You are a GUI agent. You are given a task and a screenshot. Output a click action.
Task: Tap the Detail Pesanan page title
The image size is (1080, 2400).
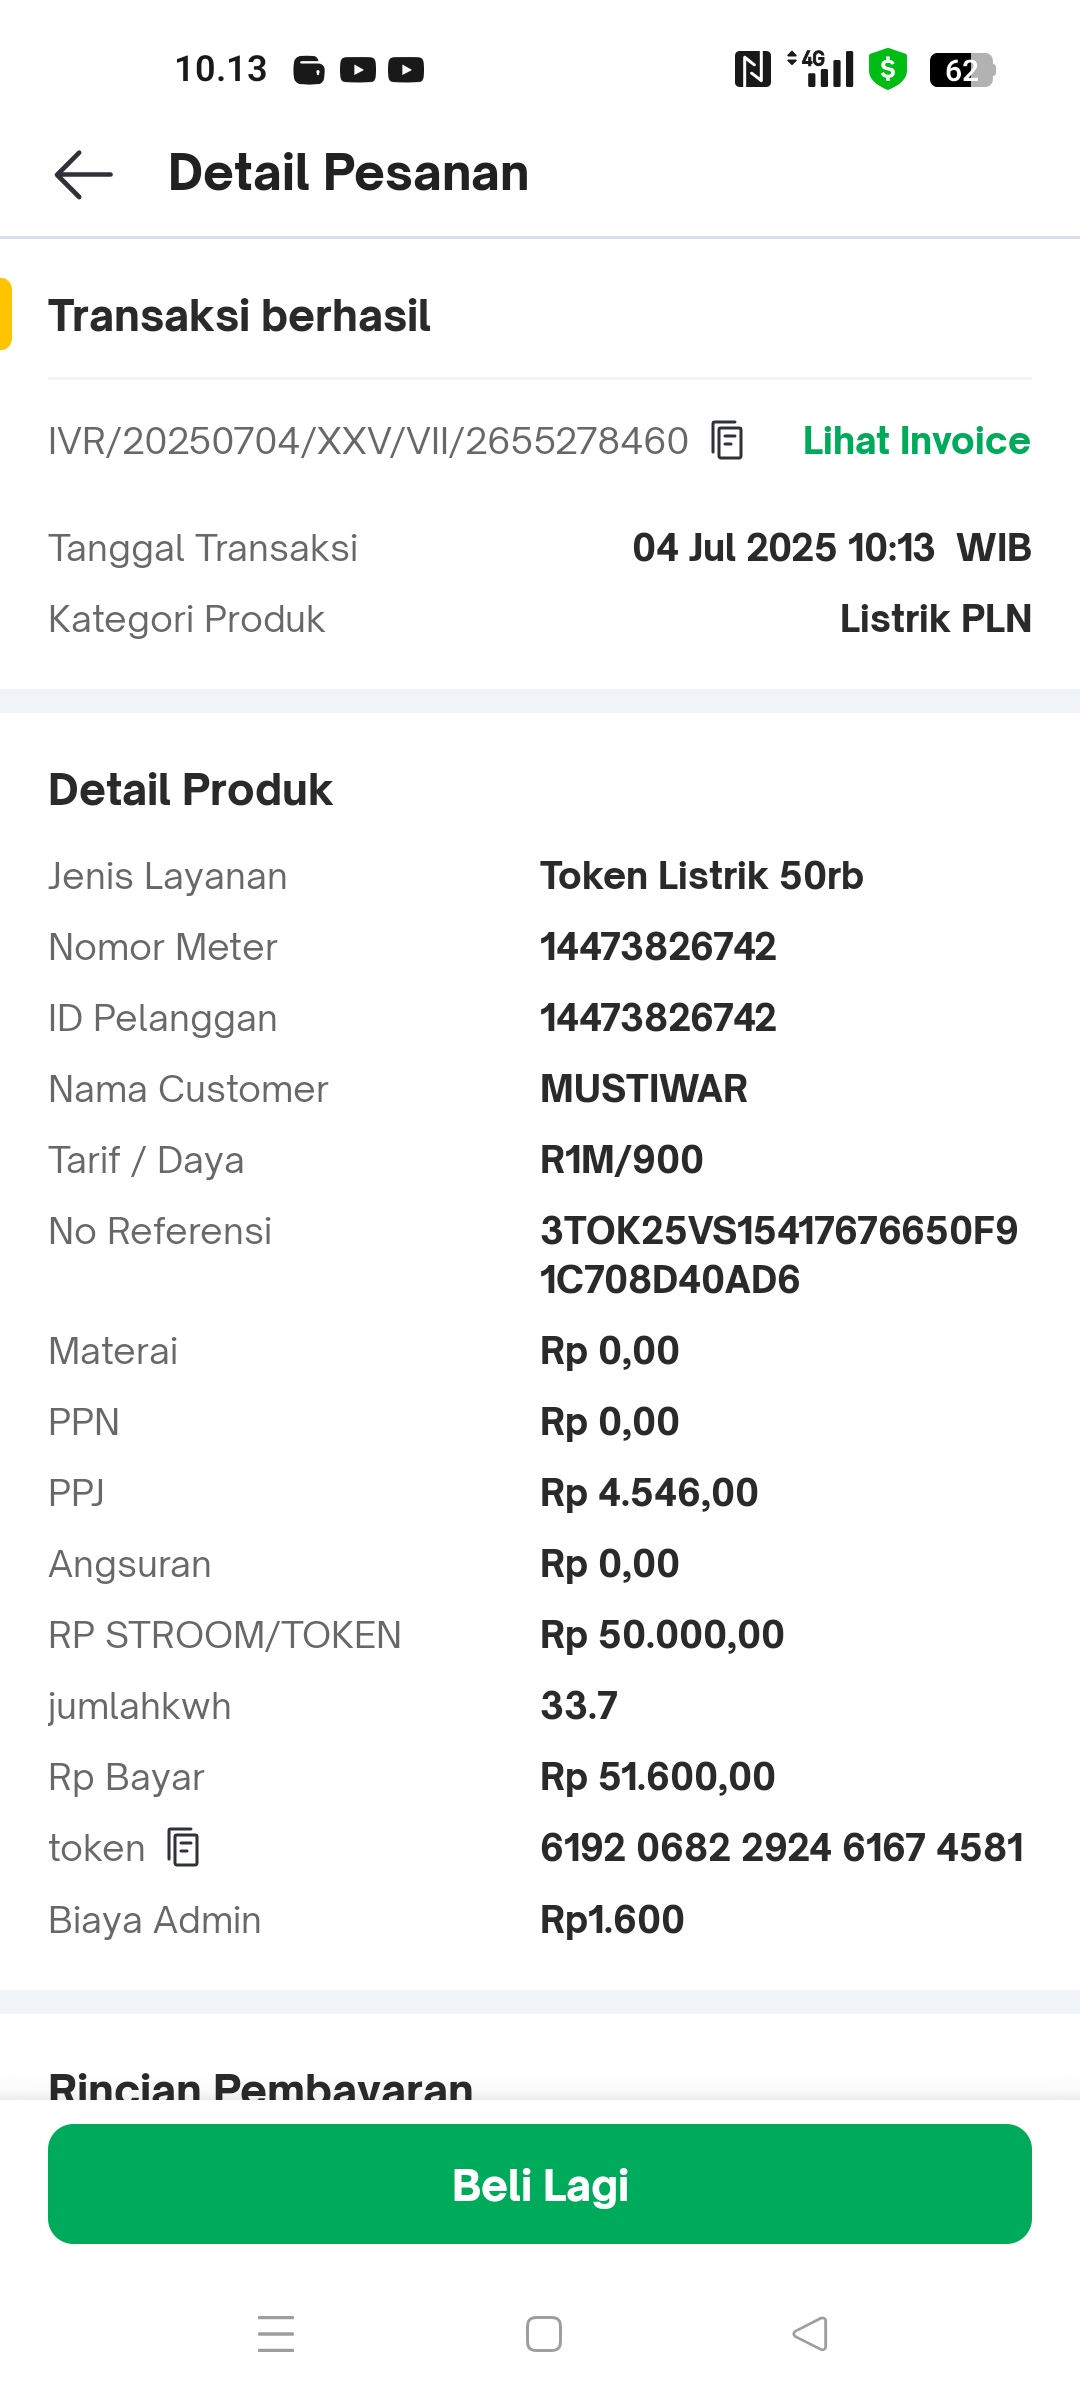(348, 173)
